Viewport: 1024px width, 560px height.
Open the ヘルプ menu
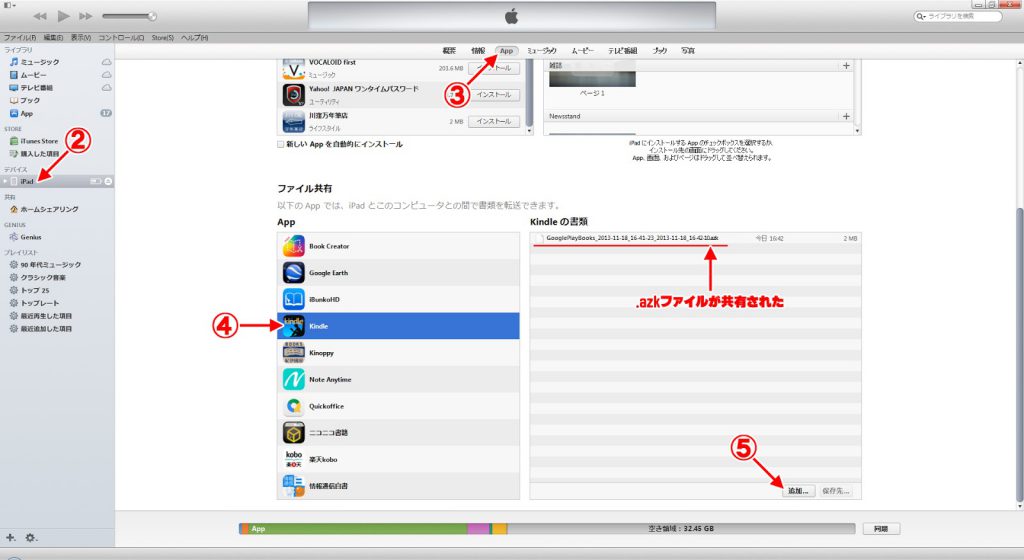point(195,38)
